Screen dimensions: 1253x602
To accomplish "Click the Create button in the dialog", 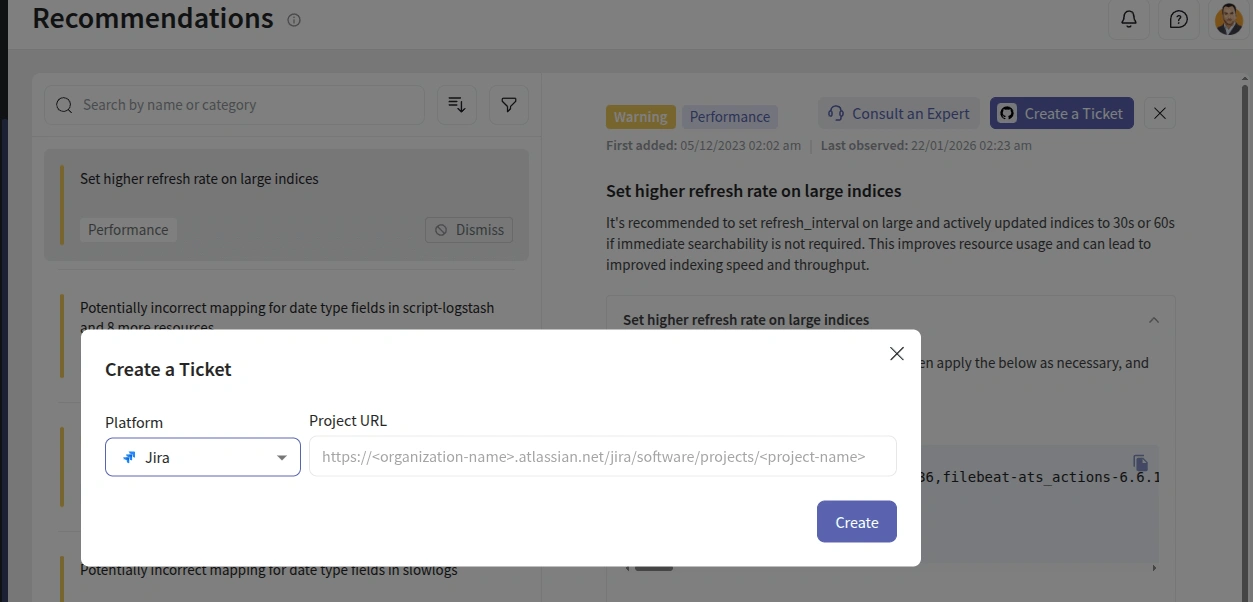I will point(856,521).
